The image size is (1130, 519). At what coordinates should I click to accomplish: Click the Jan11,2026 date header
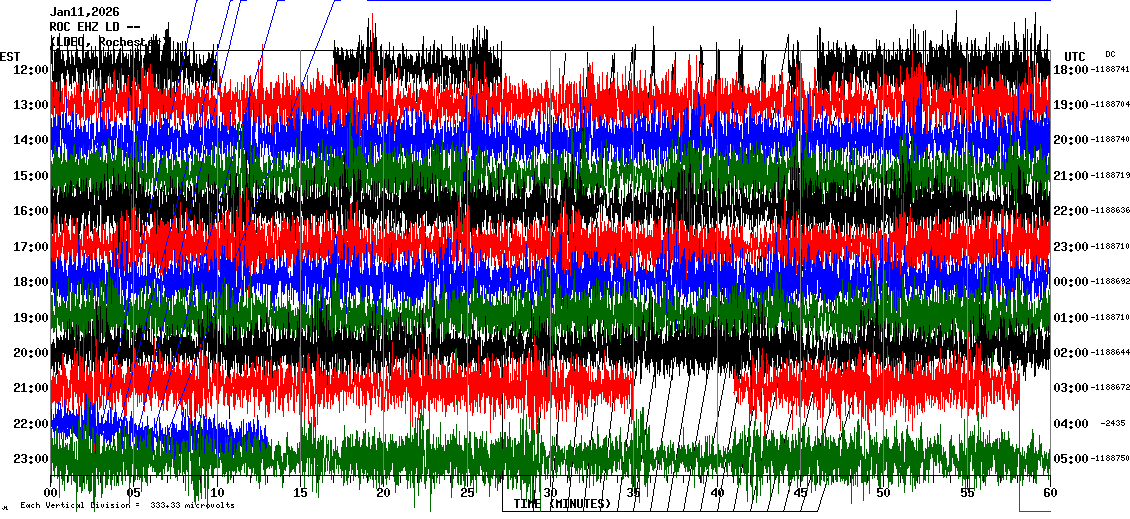click(85, 12)
